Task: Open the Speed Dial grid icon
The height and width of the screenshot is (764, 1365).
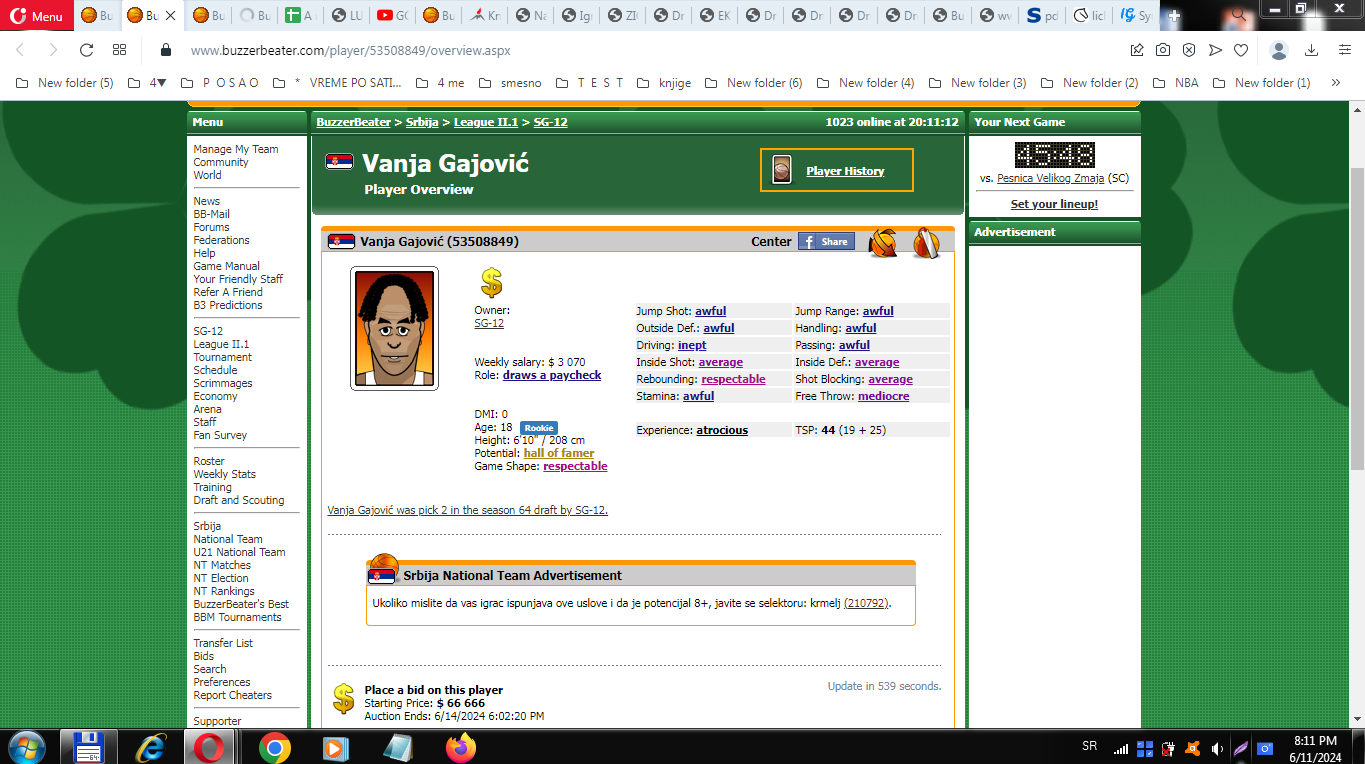Action: (x=120, y=50)
